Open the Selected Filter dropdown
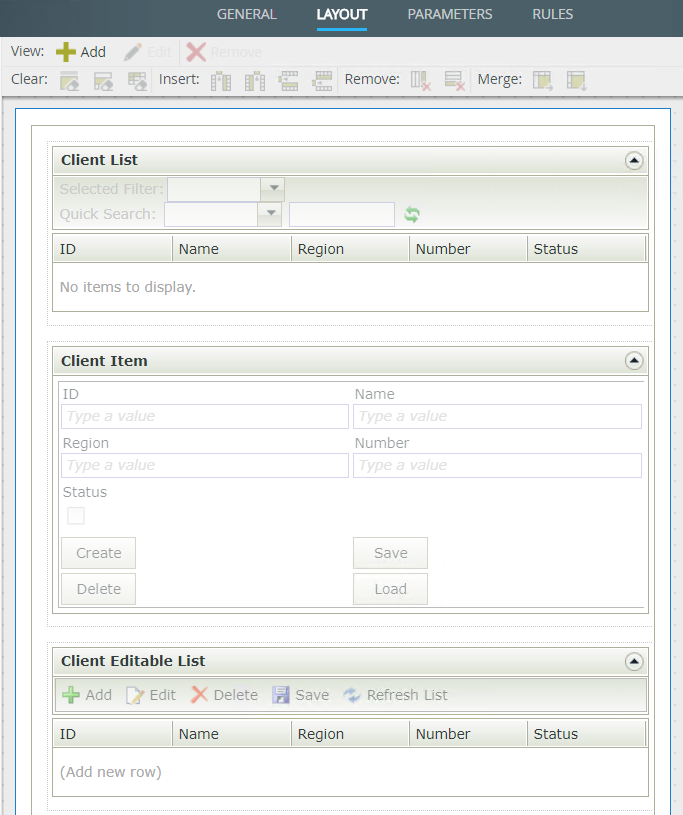Viewport: 683px width, 815px height. (271, 189)
